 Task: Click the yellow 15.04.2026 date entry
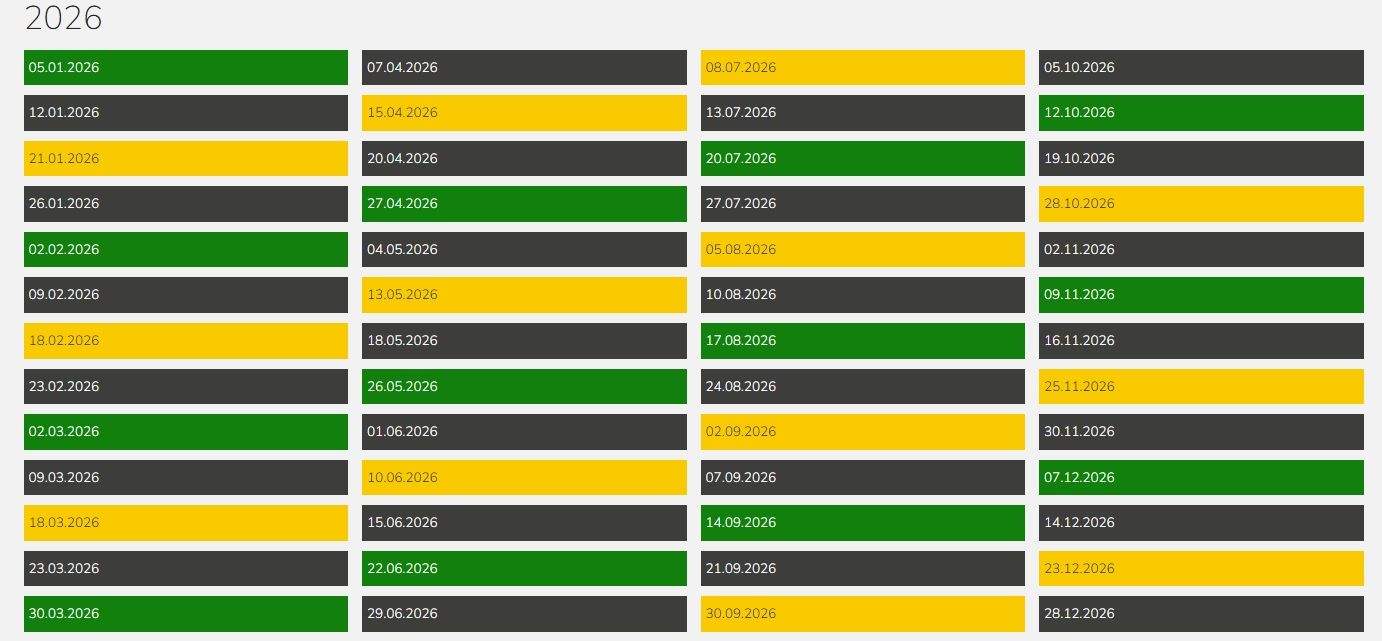pos(524,113)
